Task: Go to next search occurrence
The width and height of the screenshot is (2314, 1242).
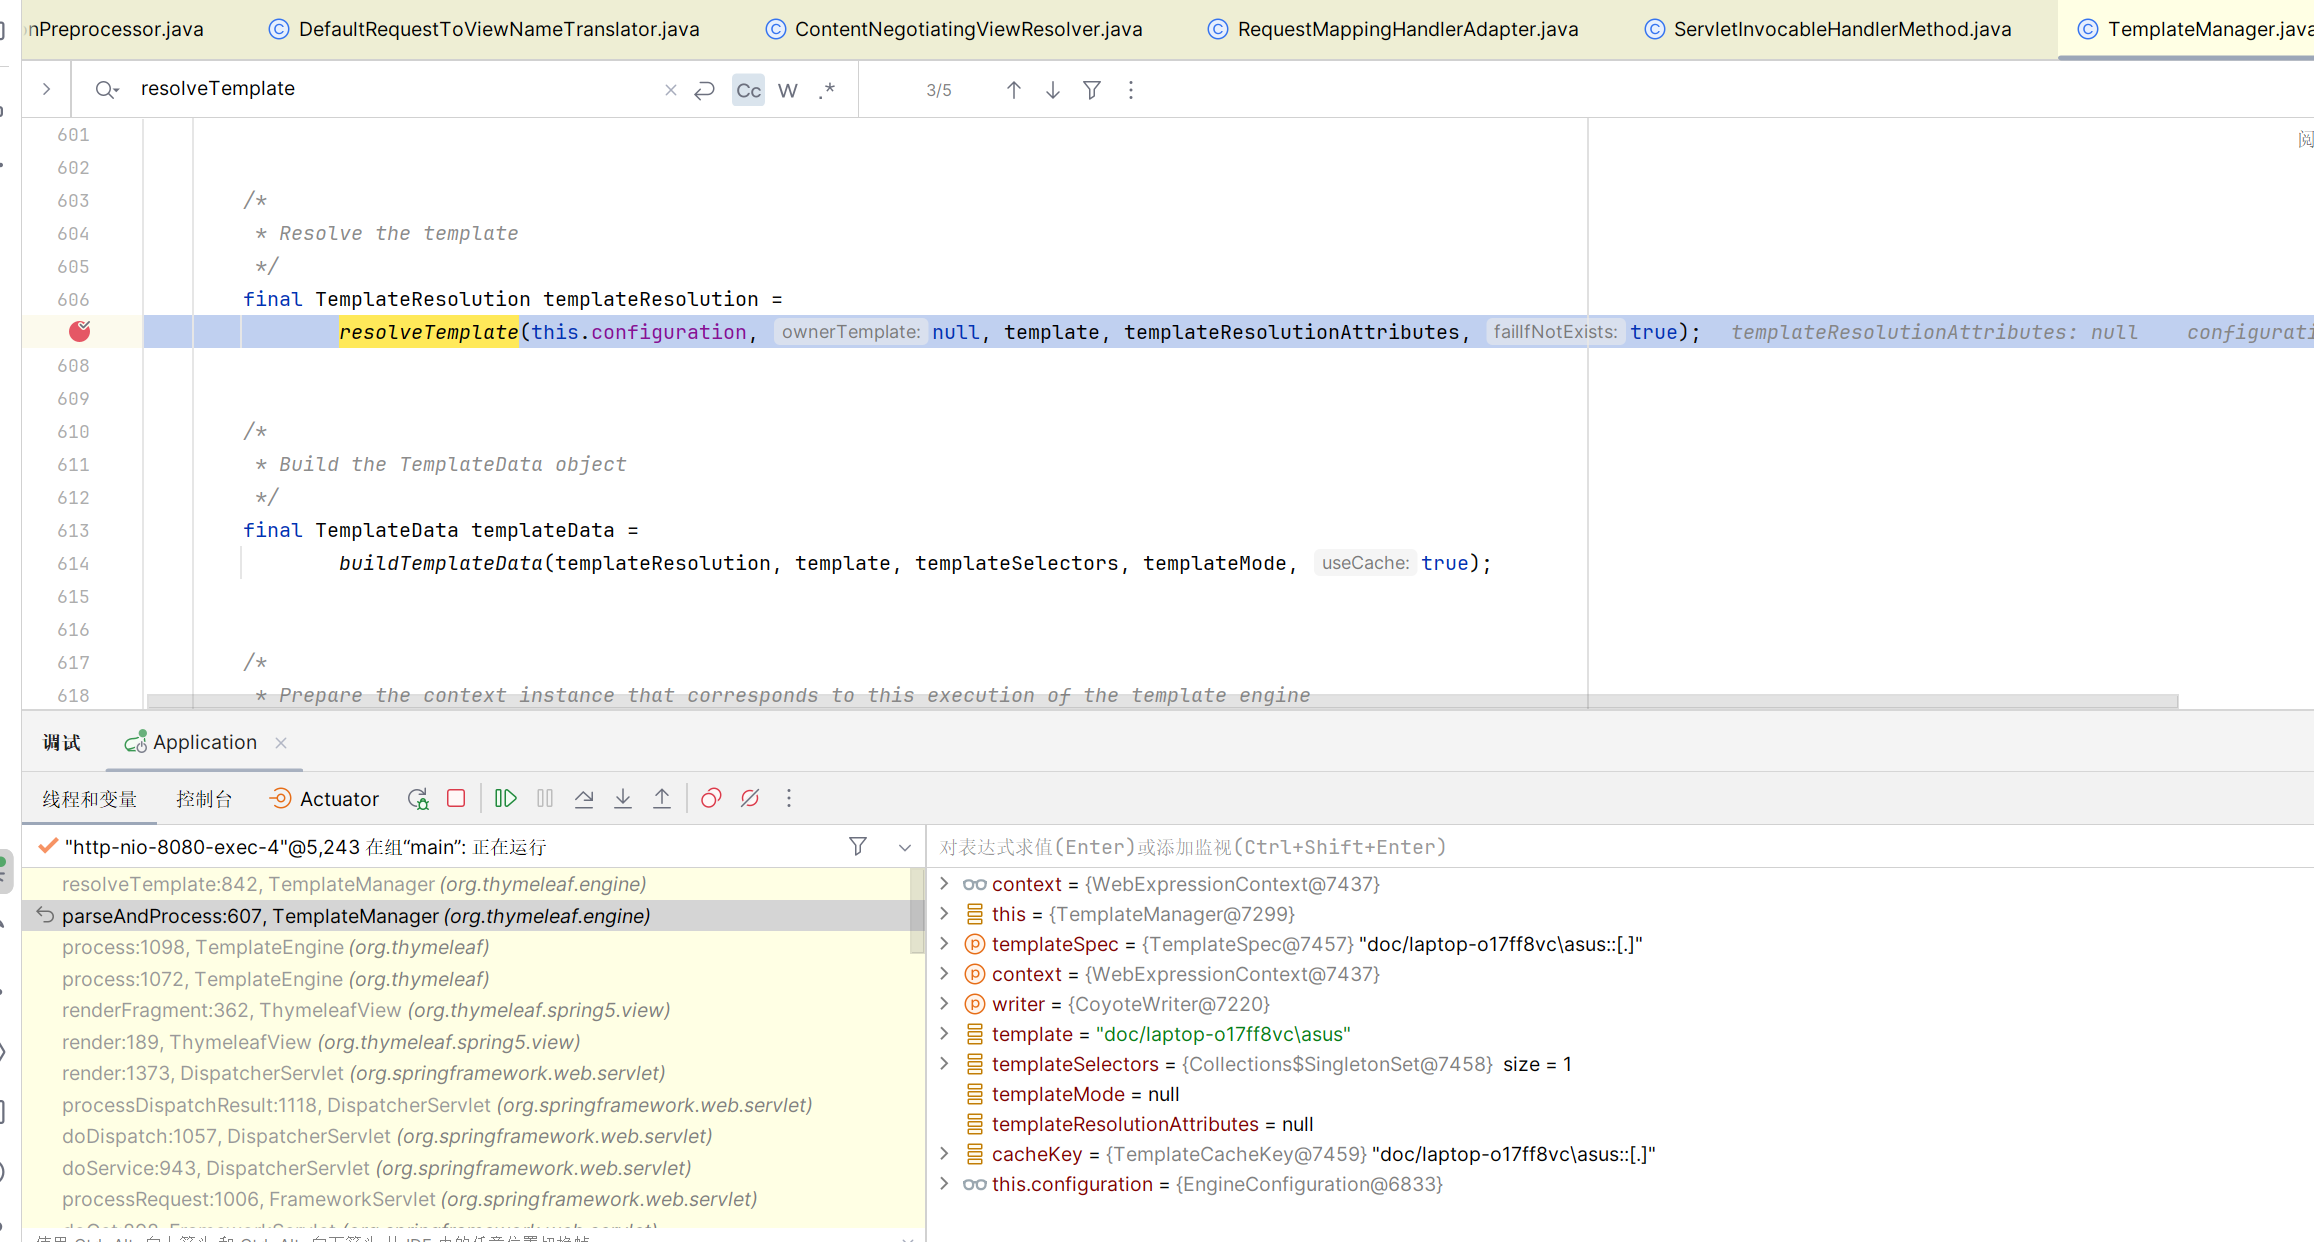Action: pos(1053,90)
